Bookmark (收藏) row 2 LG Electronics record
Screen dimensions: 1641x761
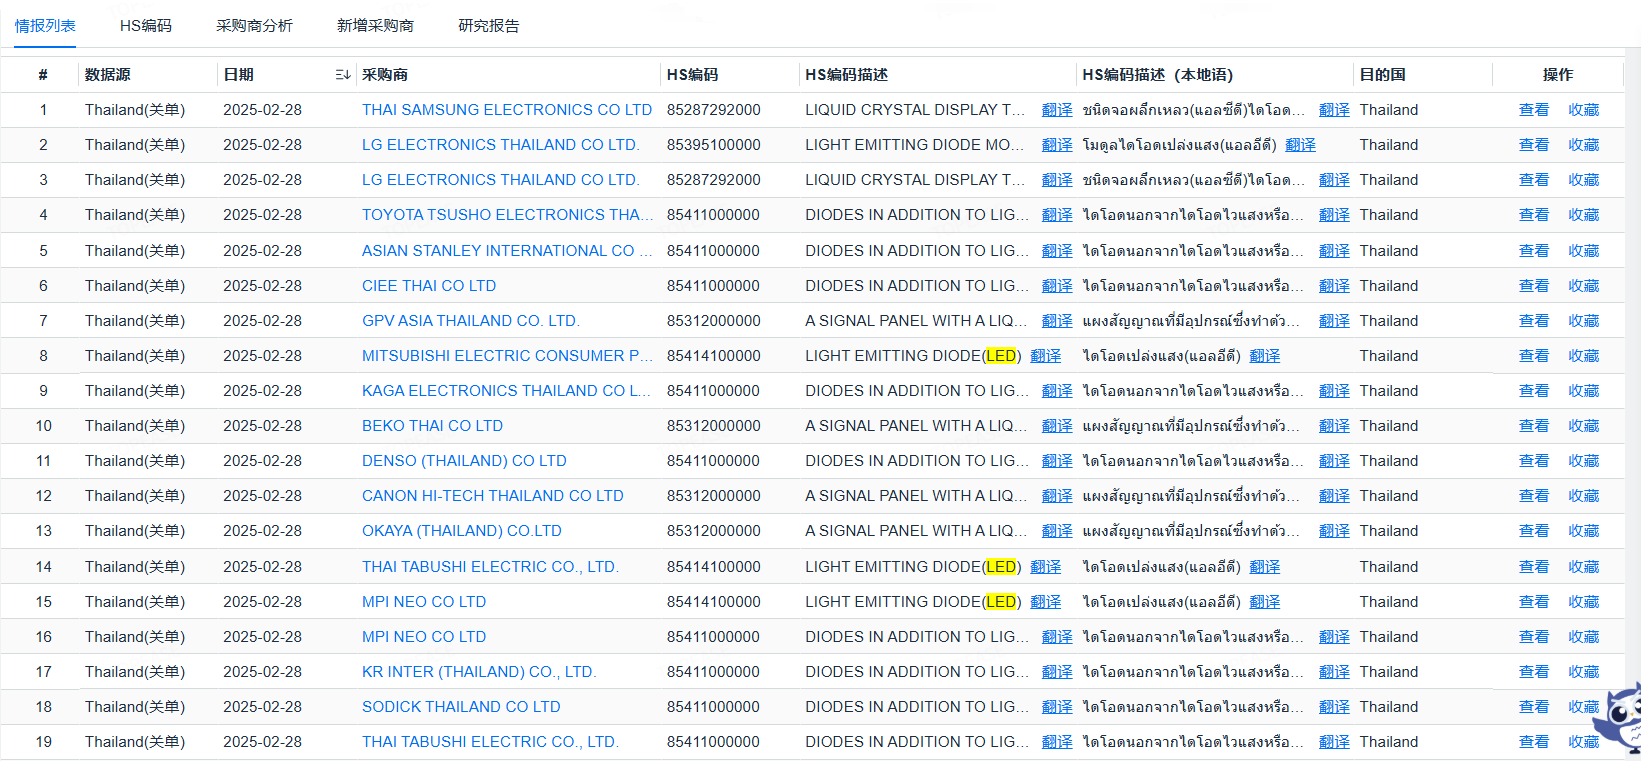pos(1583,145)
